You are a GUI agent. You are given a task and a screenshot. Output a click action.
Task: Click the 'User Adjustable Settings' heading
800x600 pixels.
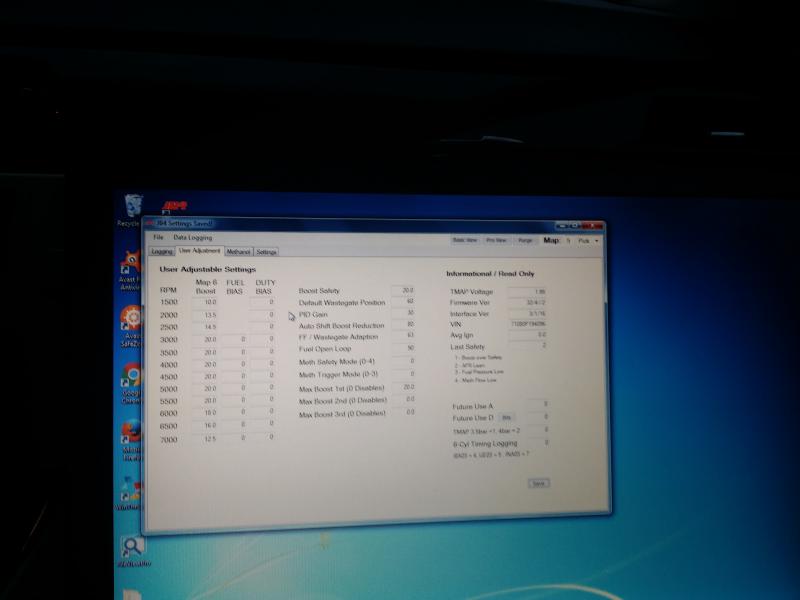pyautogui.click(x=208, y=269)
